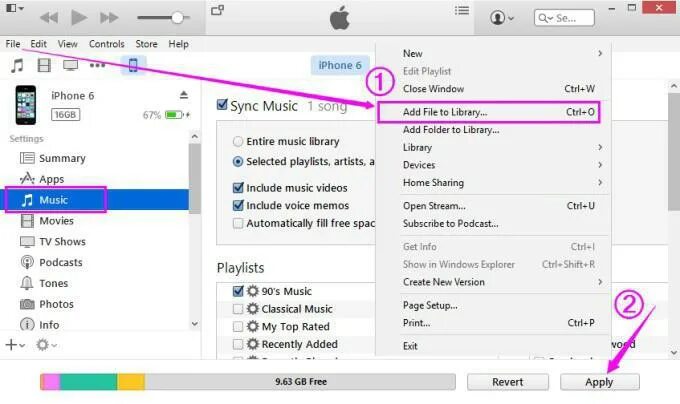Choose Open Stream from the menu
Image resolution: width=680 pixels, height=404 pixels.
[494, 206]
